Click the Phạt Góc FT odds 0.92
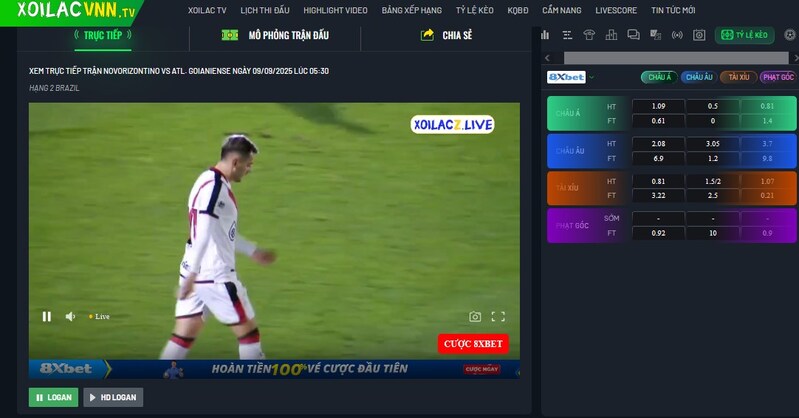Image resolution: width=799 pixels, height=418 pixels. pyautogui.click(x=658, y=233)
